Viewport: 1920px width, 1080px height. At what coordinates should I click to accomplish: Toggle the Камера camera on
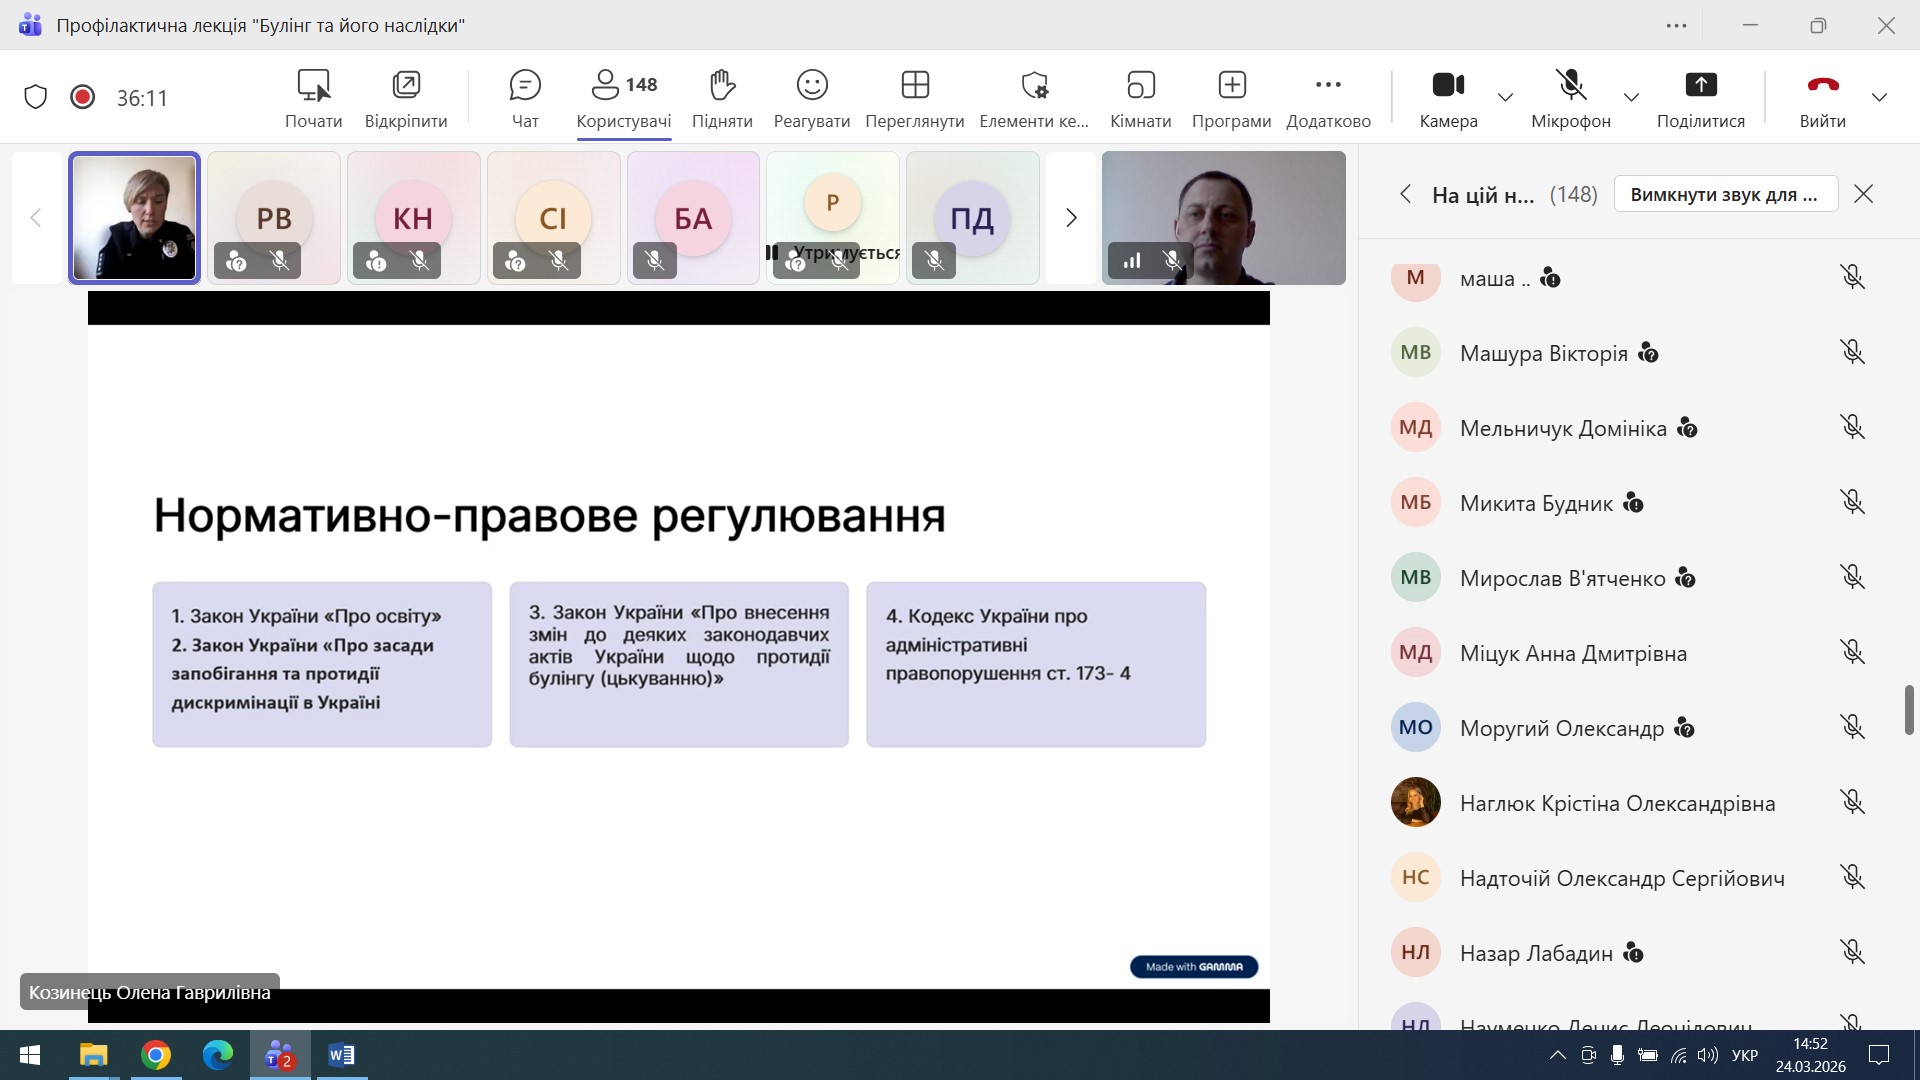click(x=1447, y=86)
